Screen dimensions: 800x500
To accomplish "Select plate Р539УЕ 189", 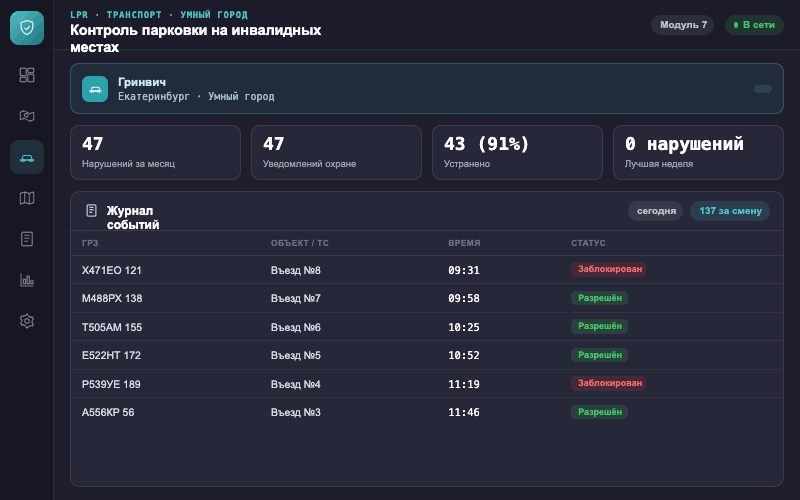I will [111, 384].
